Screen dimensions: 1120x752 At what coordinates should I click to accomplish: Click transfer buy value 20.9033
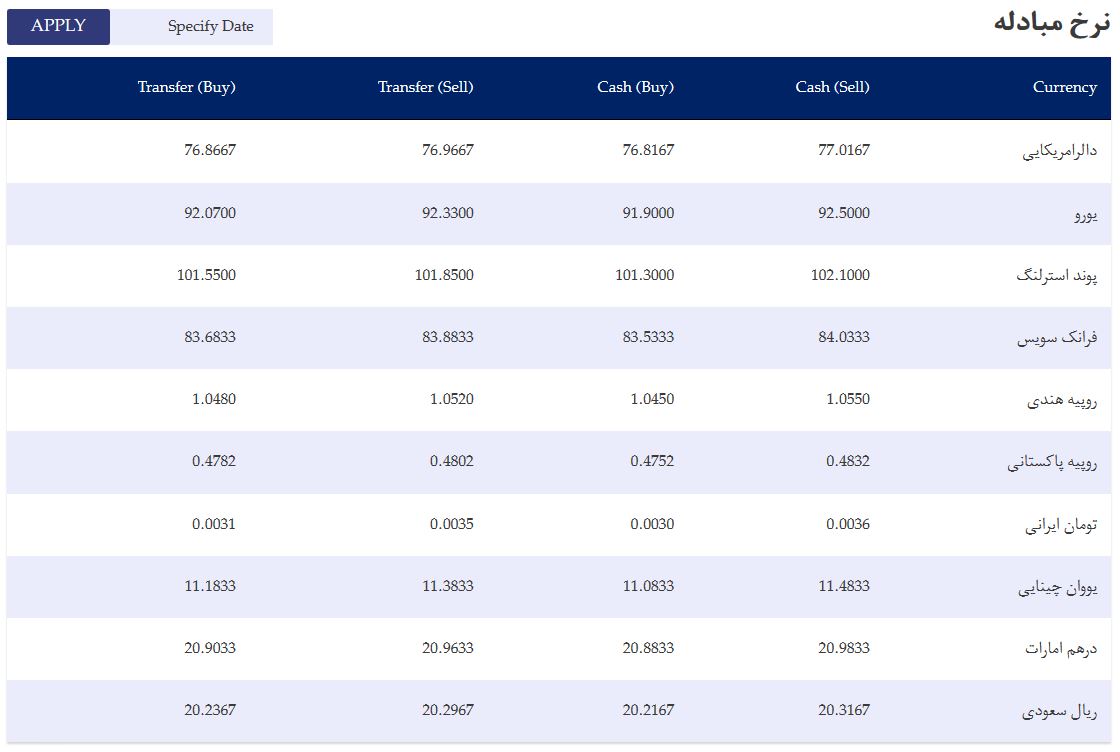210,648
